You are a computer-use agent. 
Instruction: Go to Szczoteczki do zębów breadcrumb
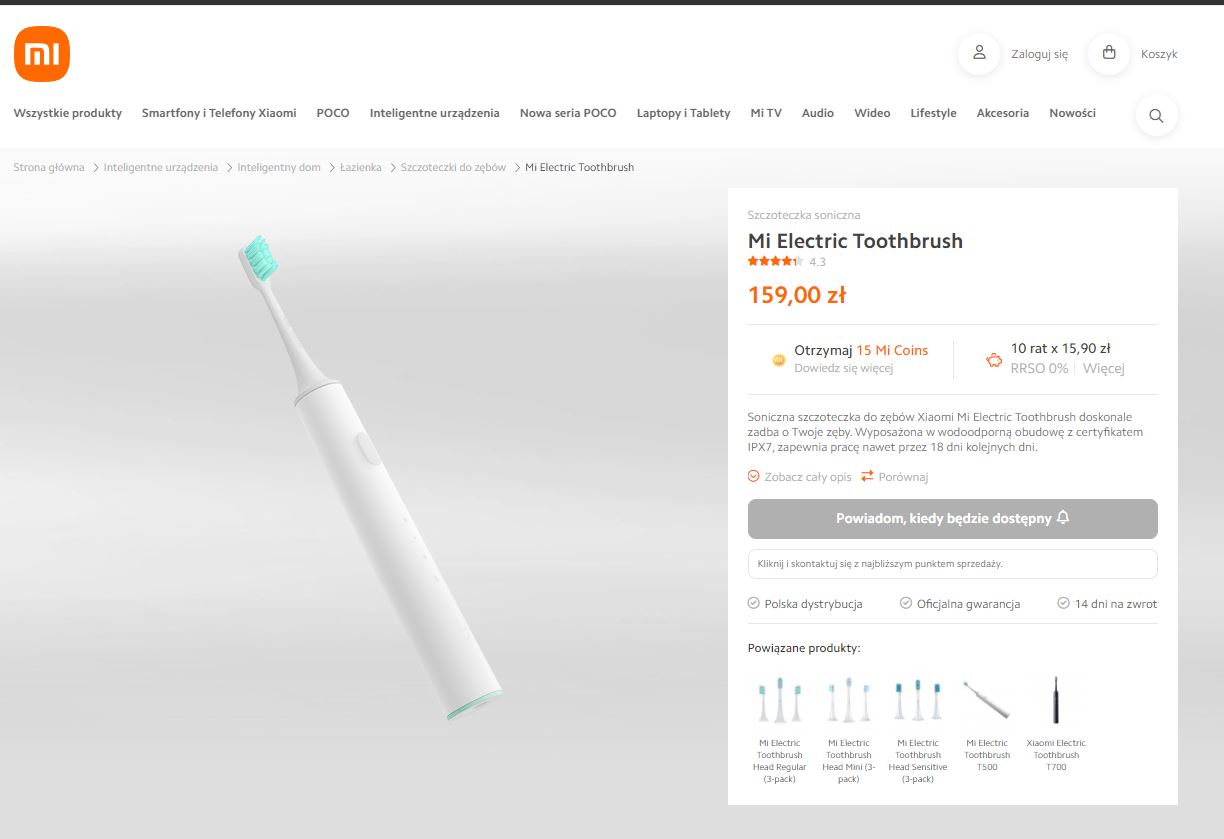(x=453, y=167)
